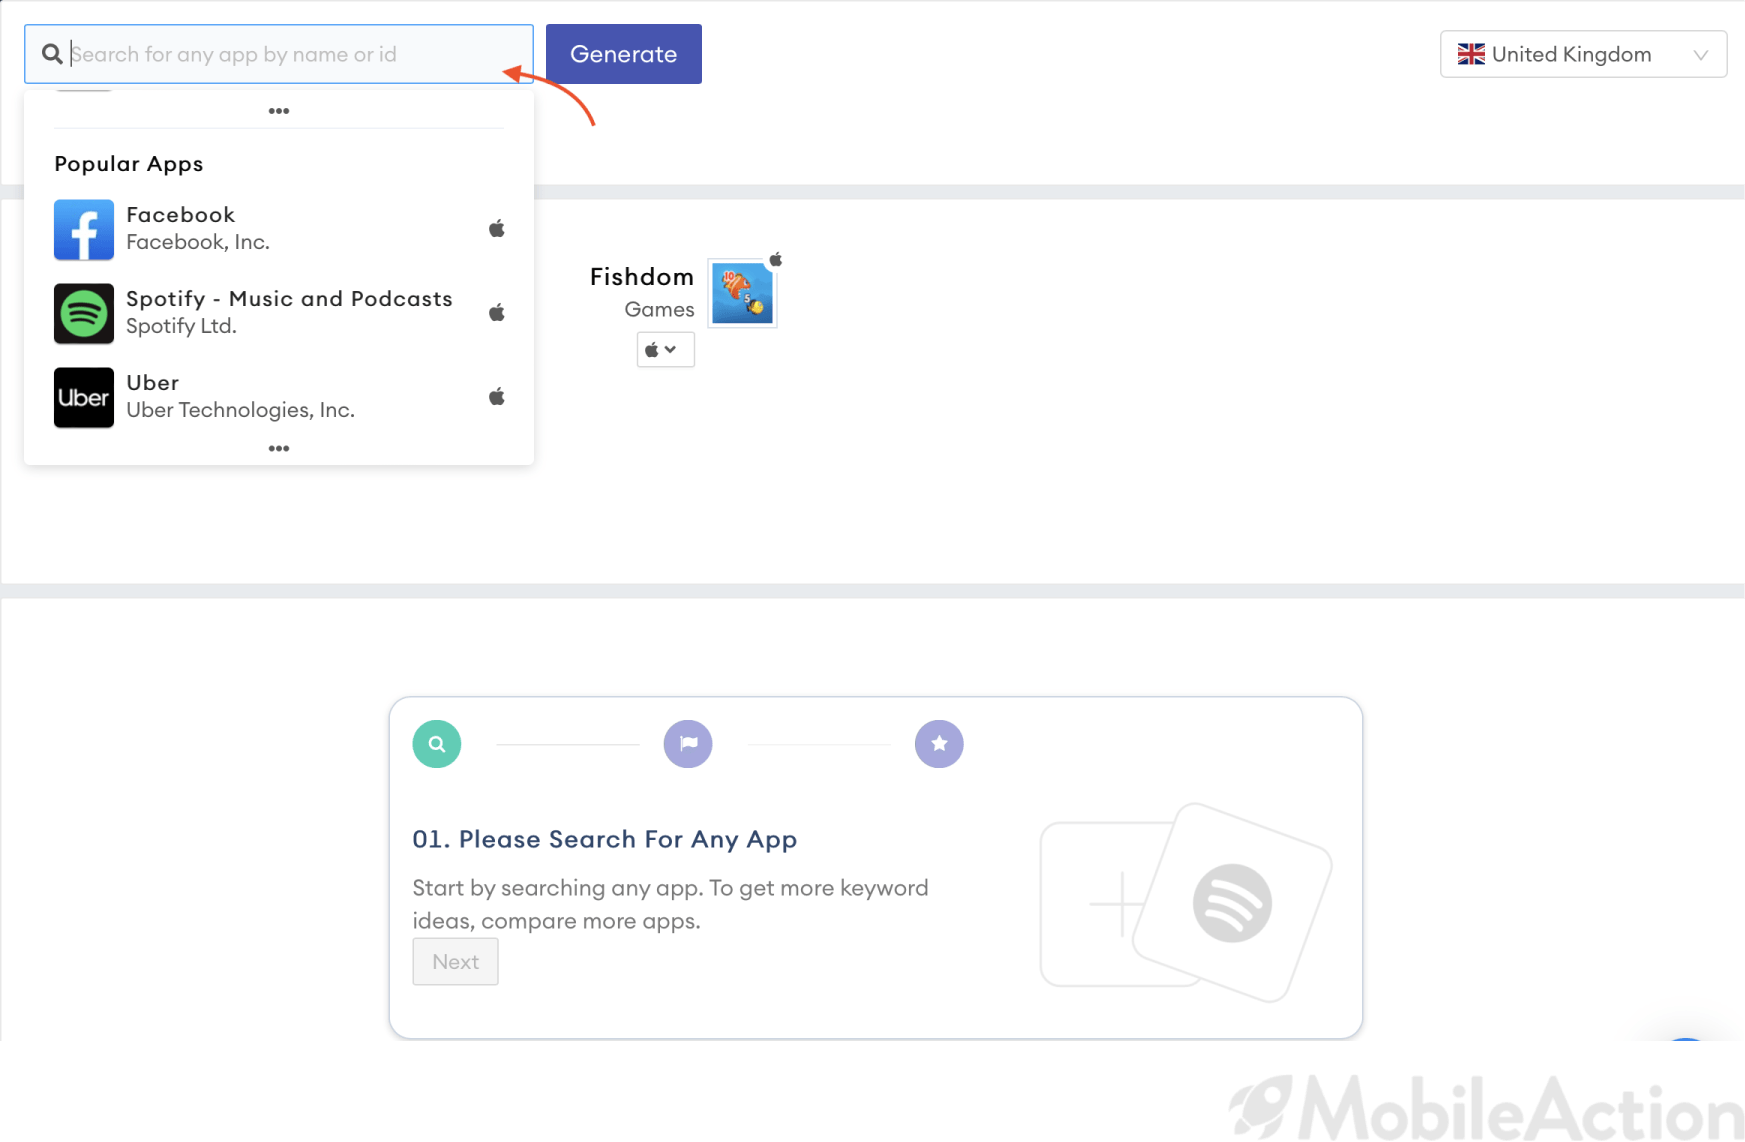The width and height of the screenshot is (1745, 1142).
Task: Click the Generate button
Action: pyautogui.click(x=624, y=54)
